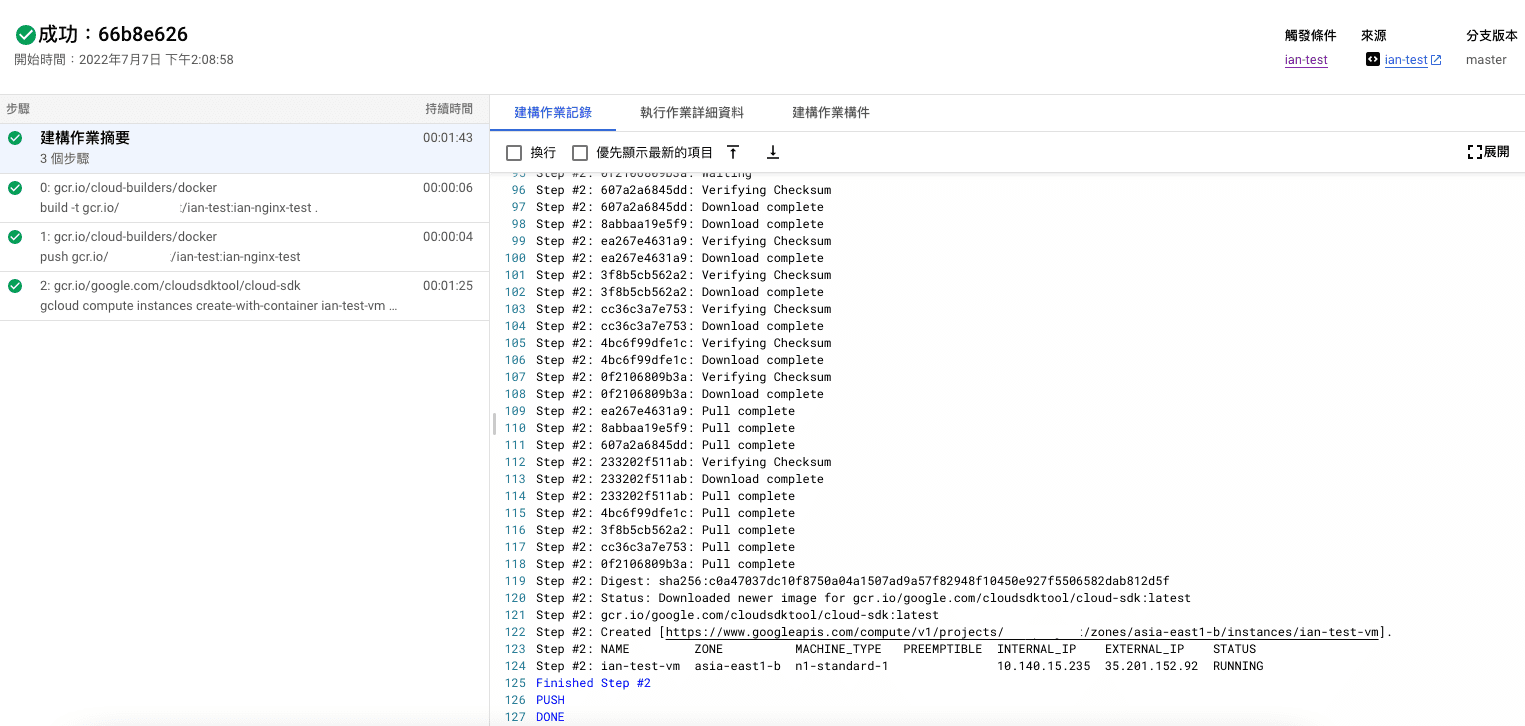Follow the ian-test source link under 來源
1525x726 pixels.
pos(1405,59)
